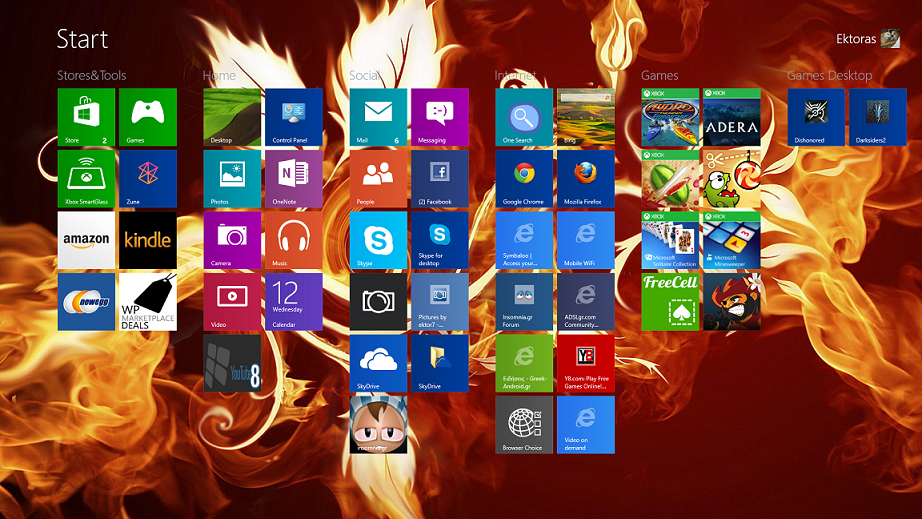Launch the light blue Skype tile
922x519 pixels.
pyautogui.click(x=378, y=240)
